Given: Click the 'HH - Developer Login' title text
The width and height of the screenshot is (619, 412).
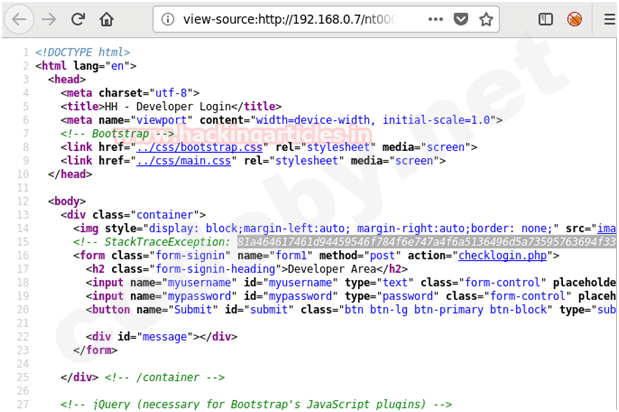Looking at the screenshot, I should coord(168,107).
